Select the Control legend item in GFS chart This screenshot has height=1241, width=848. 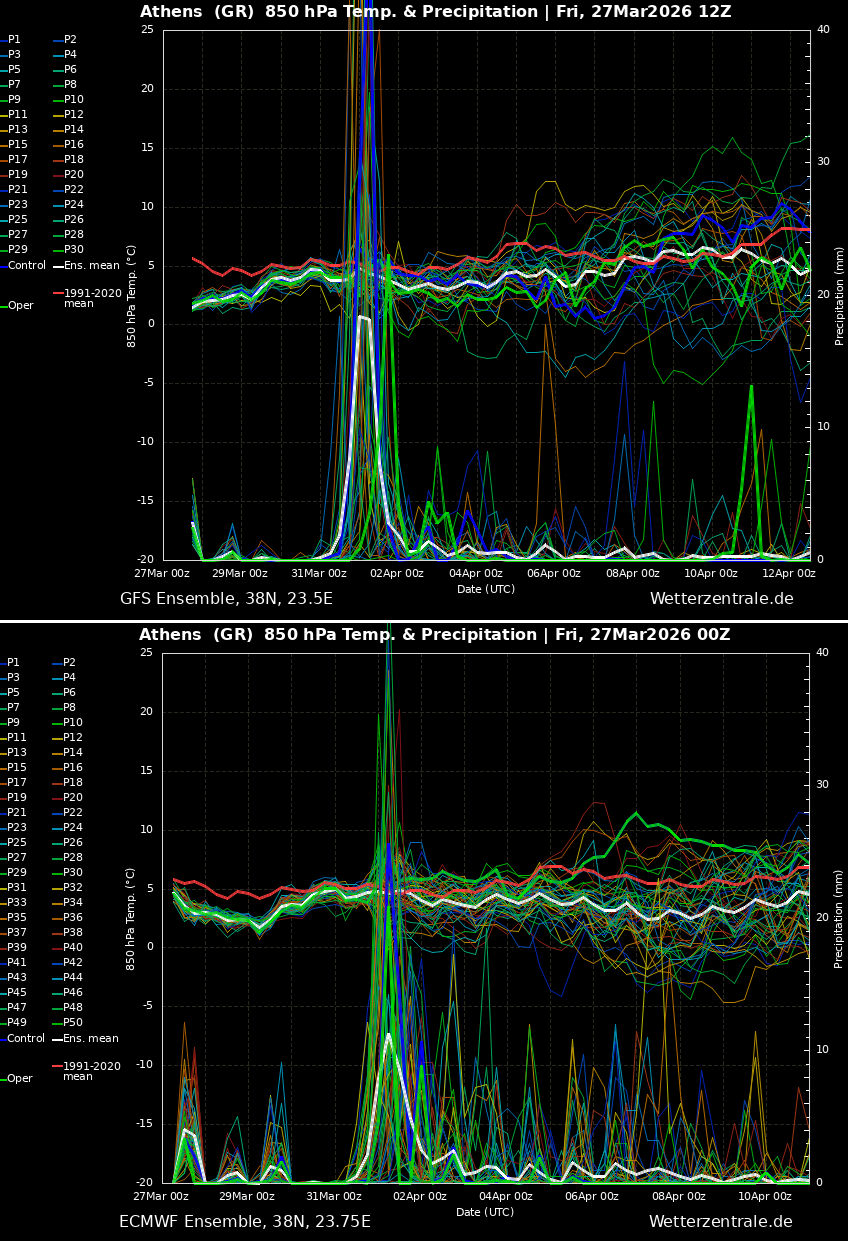(26, 266)
